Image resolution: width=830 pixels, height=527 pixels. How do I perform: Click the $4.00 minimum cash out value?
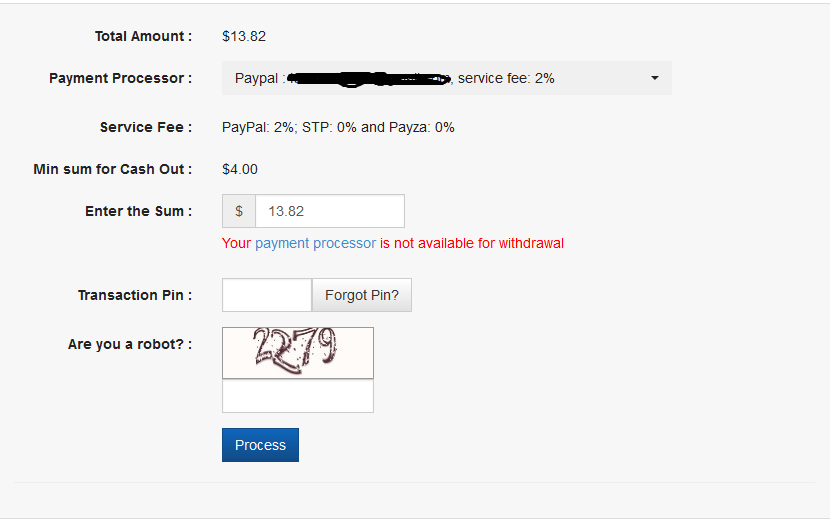[x=240, y=169]
